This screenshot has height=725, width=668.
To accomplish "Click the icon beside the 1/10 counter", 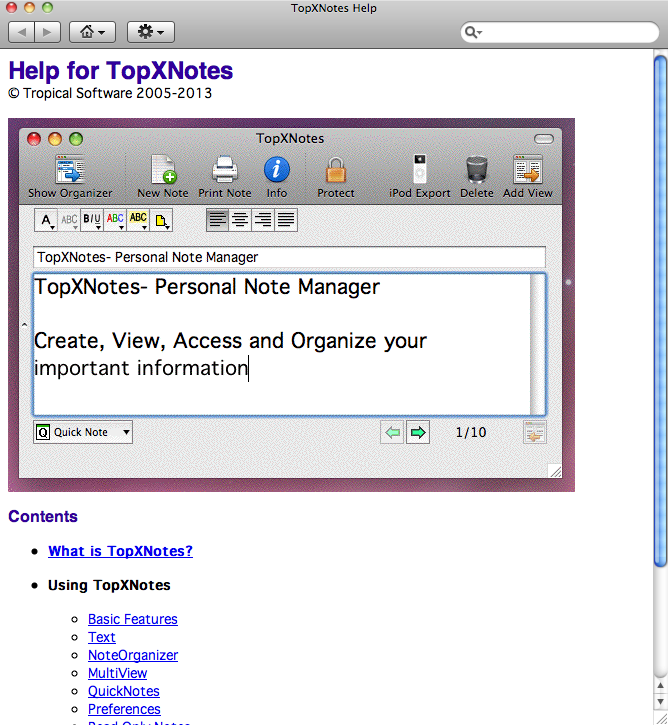I will click(x=535, y=432).
